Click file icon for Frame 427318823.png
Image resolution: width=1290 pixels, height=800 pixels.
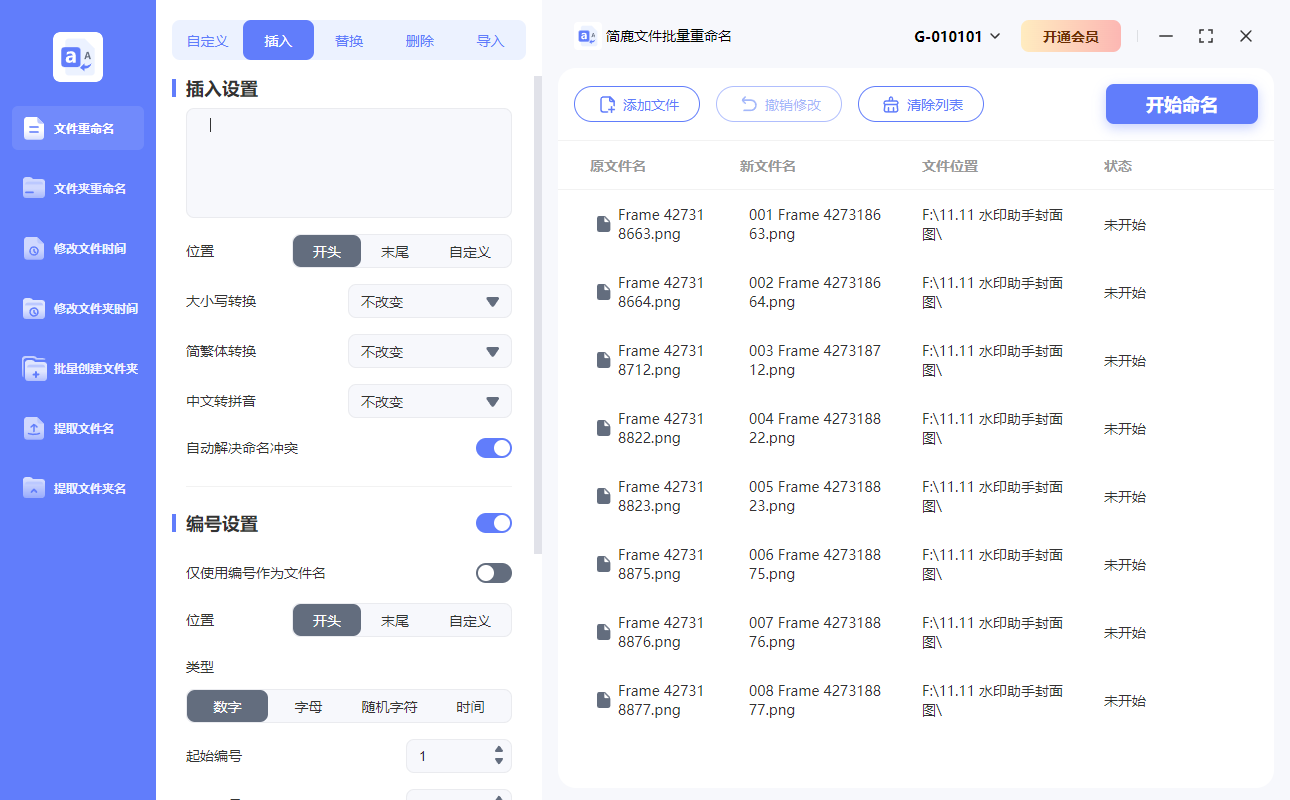click(x=603, y=496)
